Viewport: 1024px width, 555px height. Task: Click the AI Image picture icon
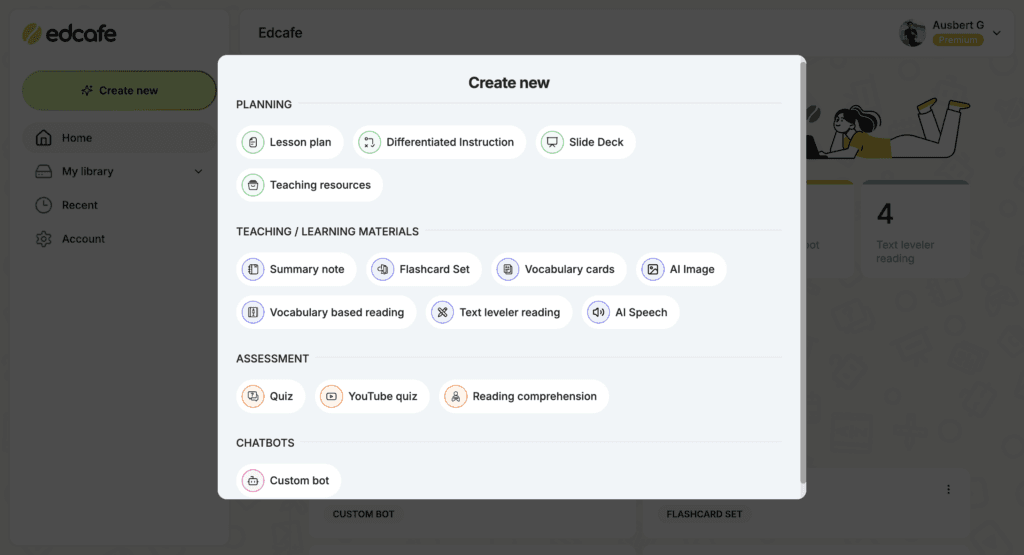point(652,270)
